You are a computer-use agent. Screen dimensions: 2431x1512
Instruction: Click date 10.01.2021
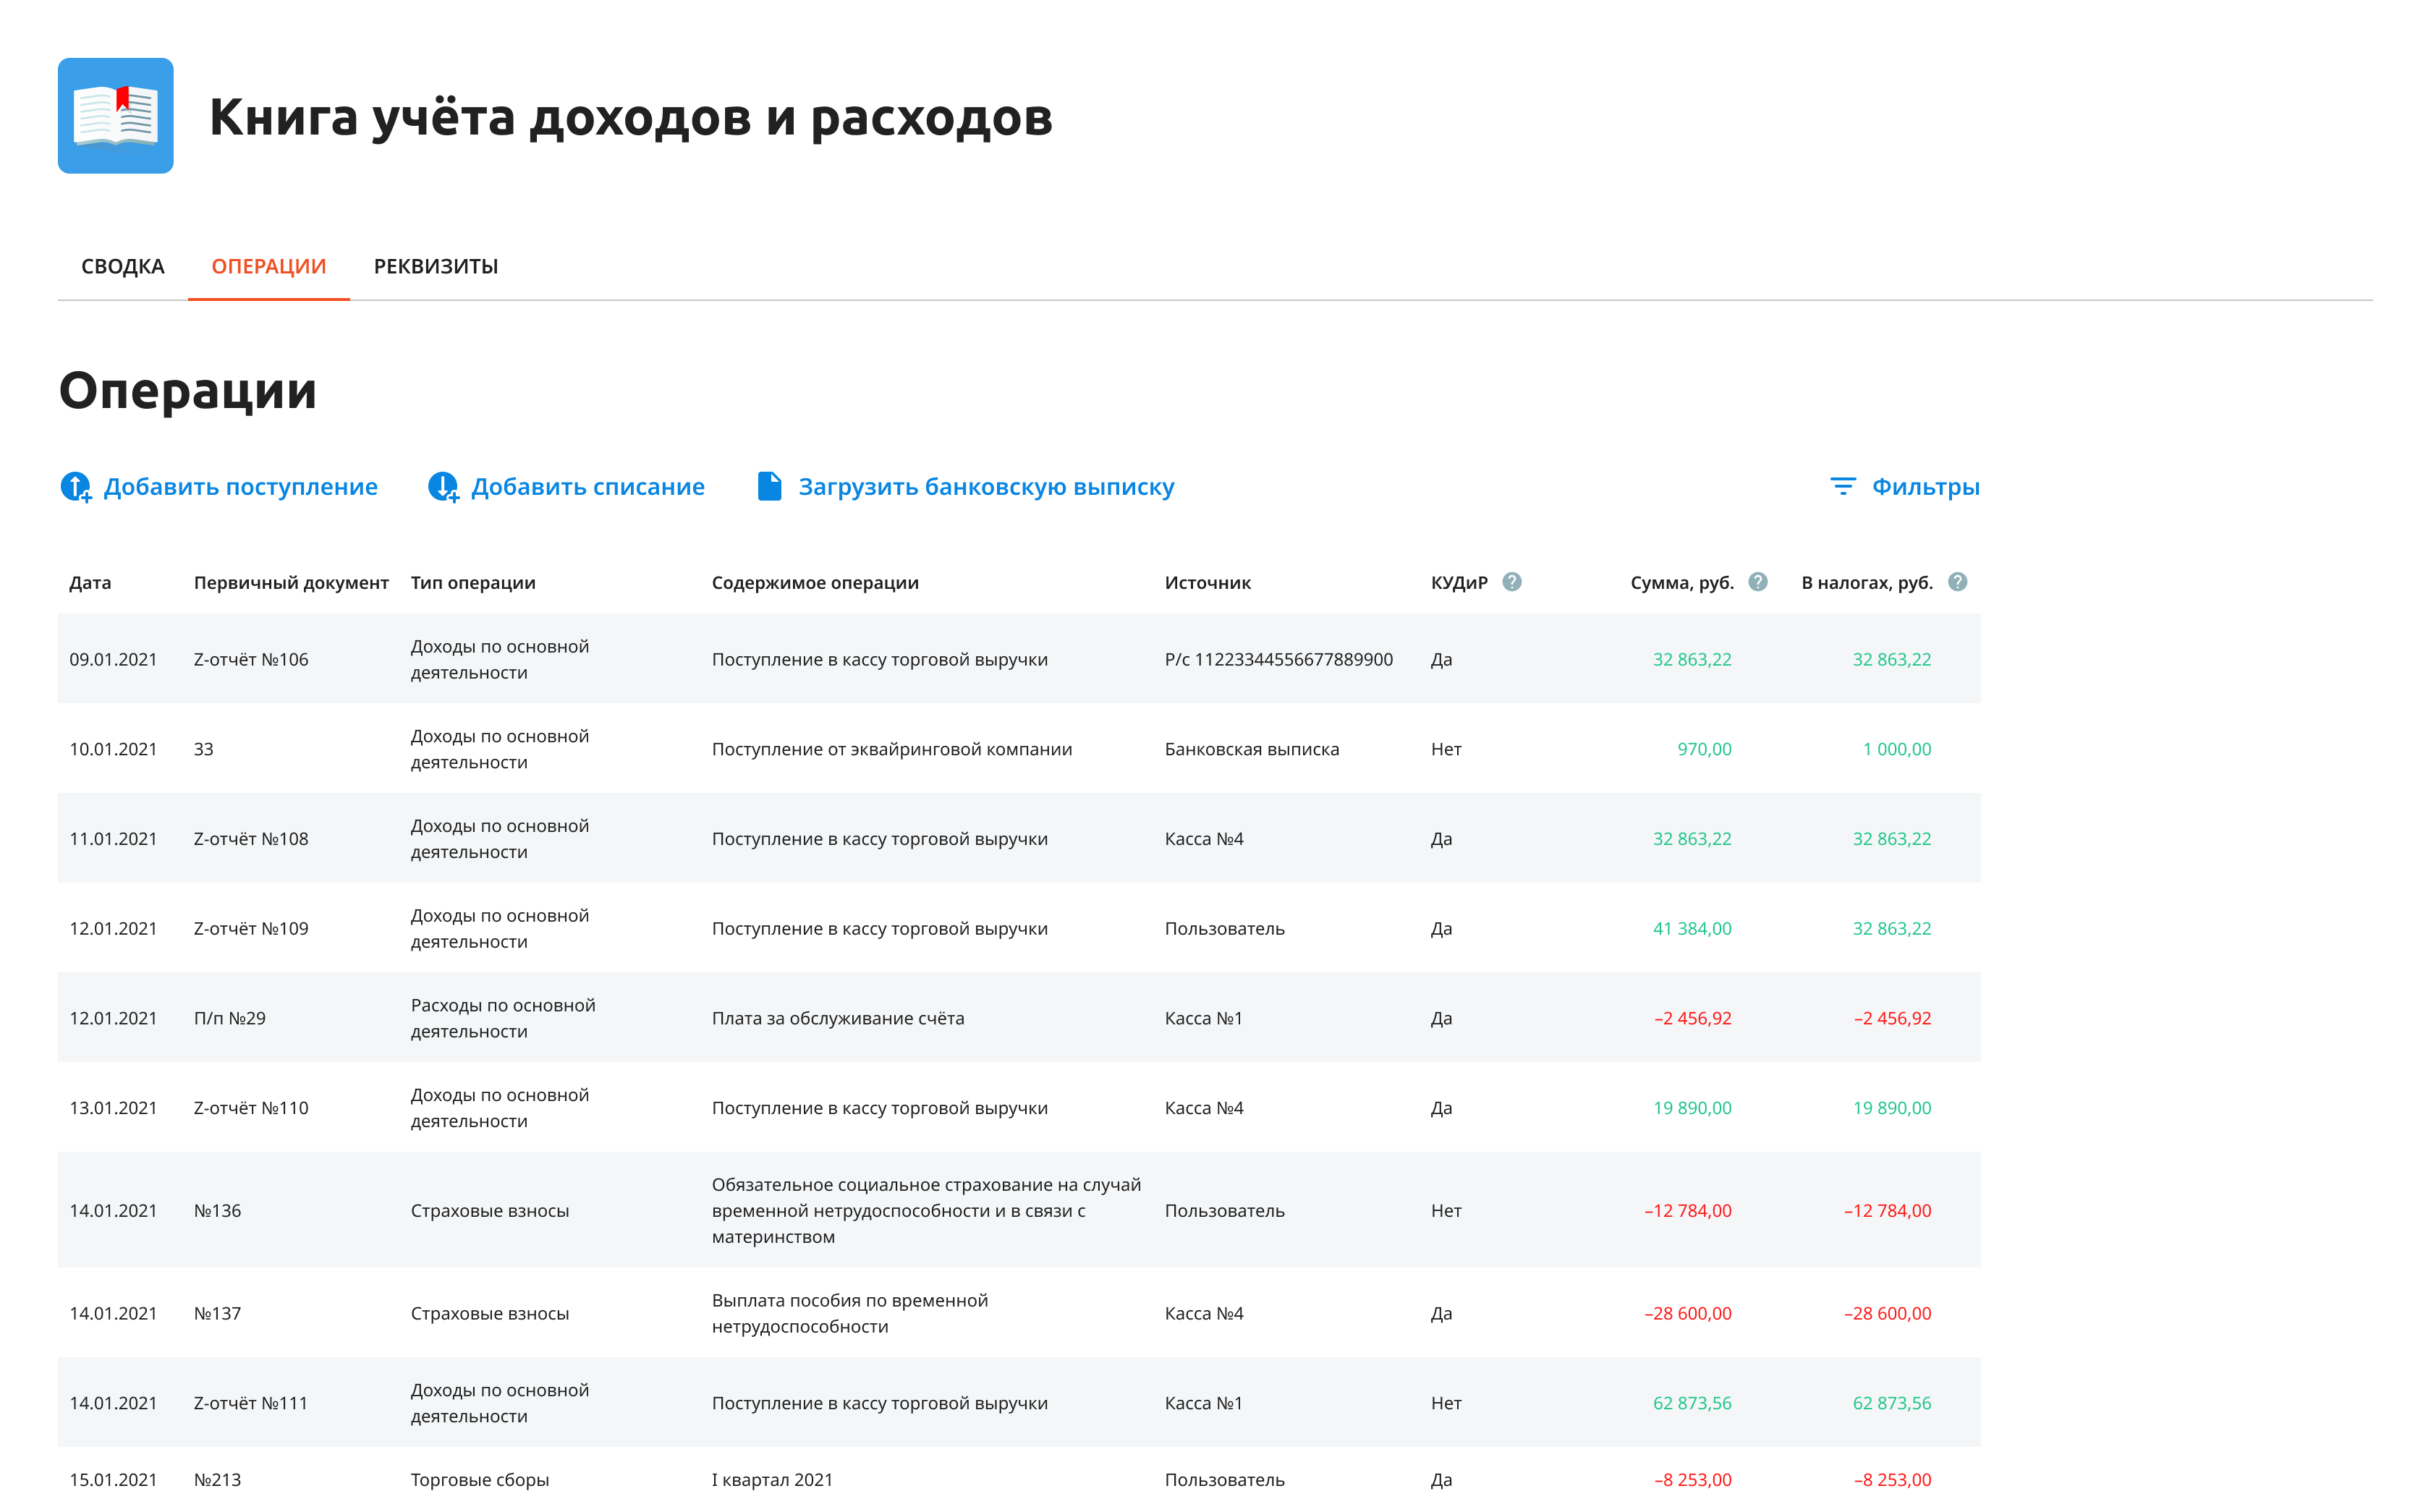tap(113, 749)
